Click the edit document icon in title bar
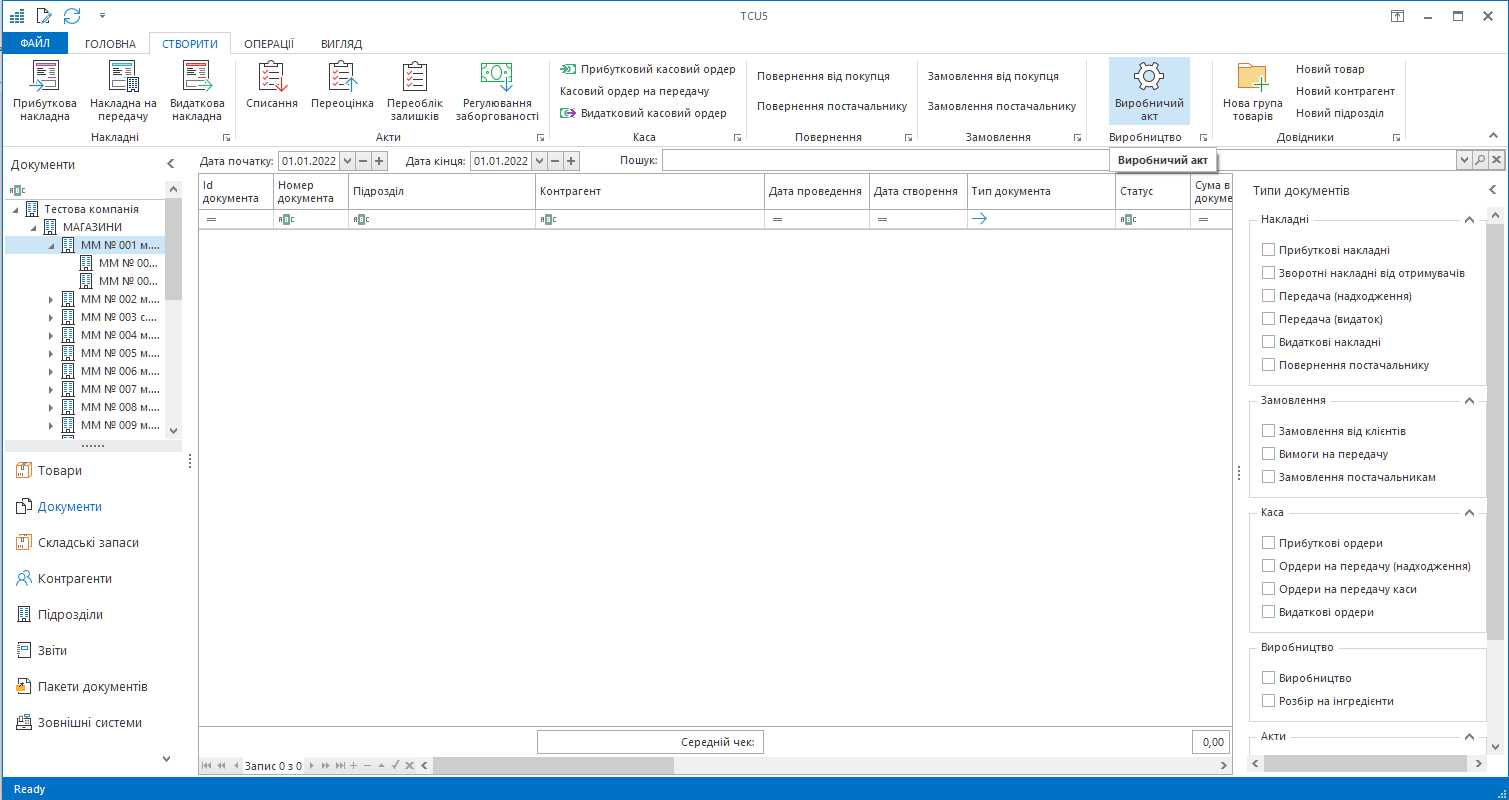 (44, 16)
